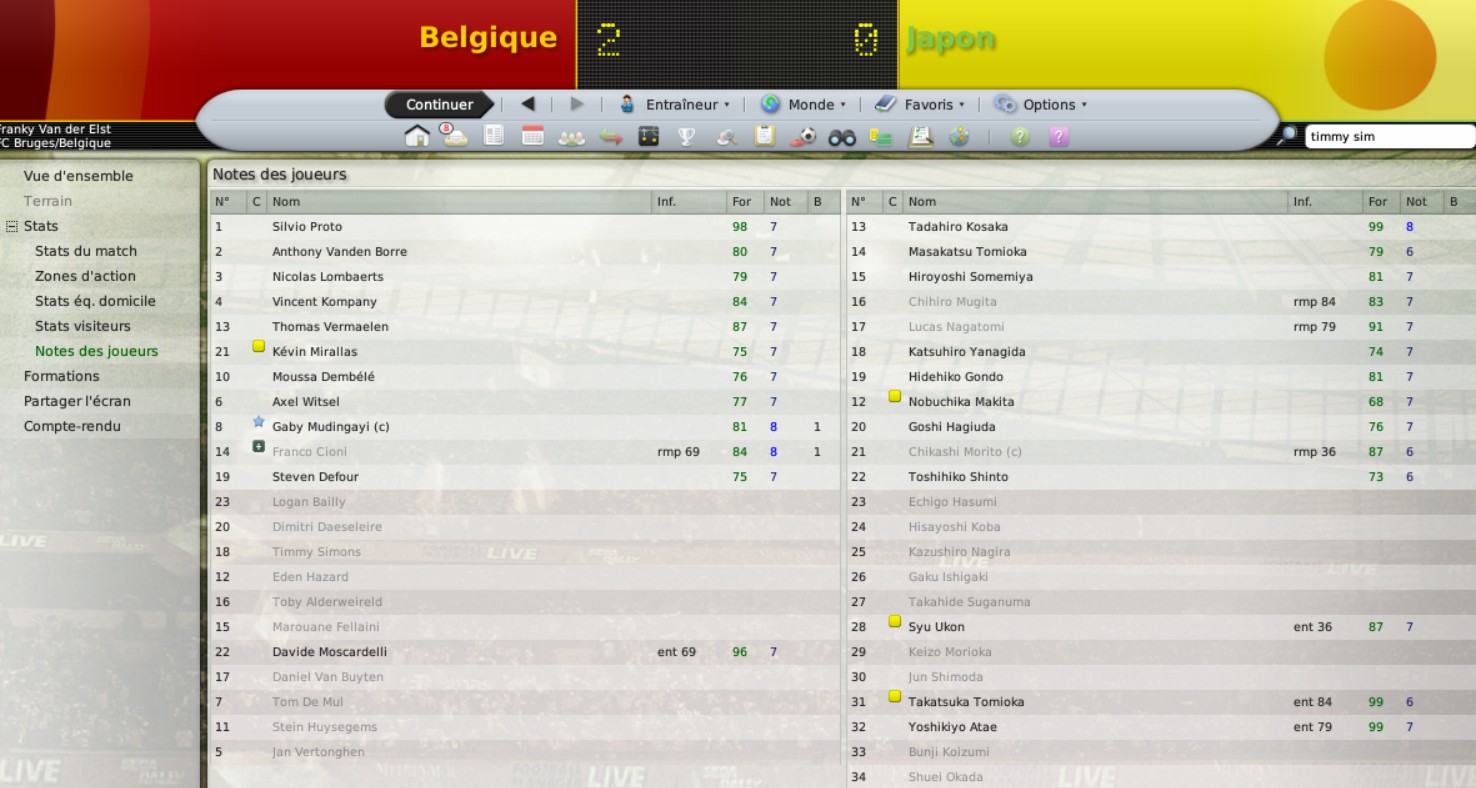The height and width of the screenshot is (788, 1476).
Task: Collapse the Stats tree section
Action: [x=12, y=226]
